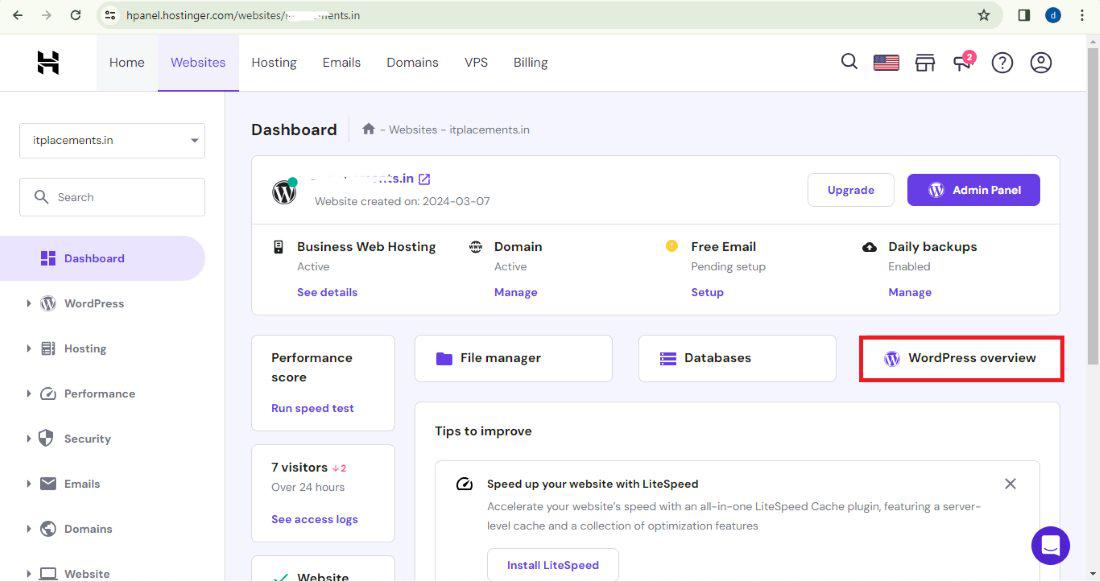Click the Upgrade button

(x=850, y=190)
